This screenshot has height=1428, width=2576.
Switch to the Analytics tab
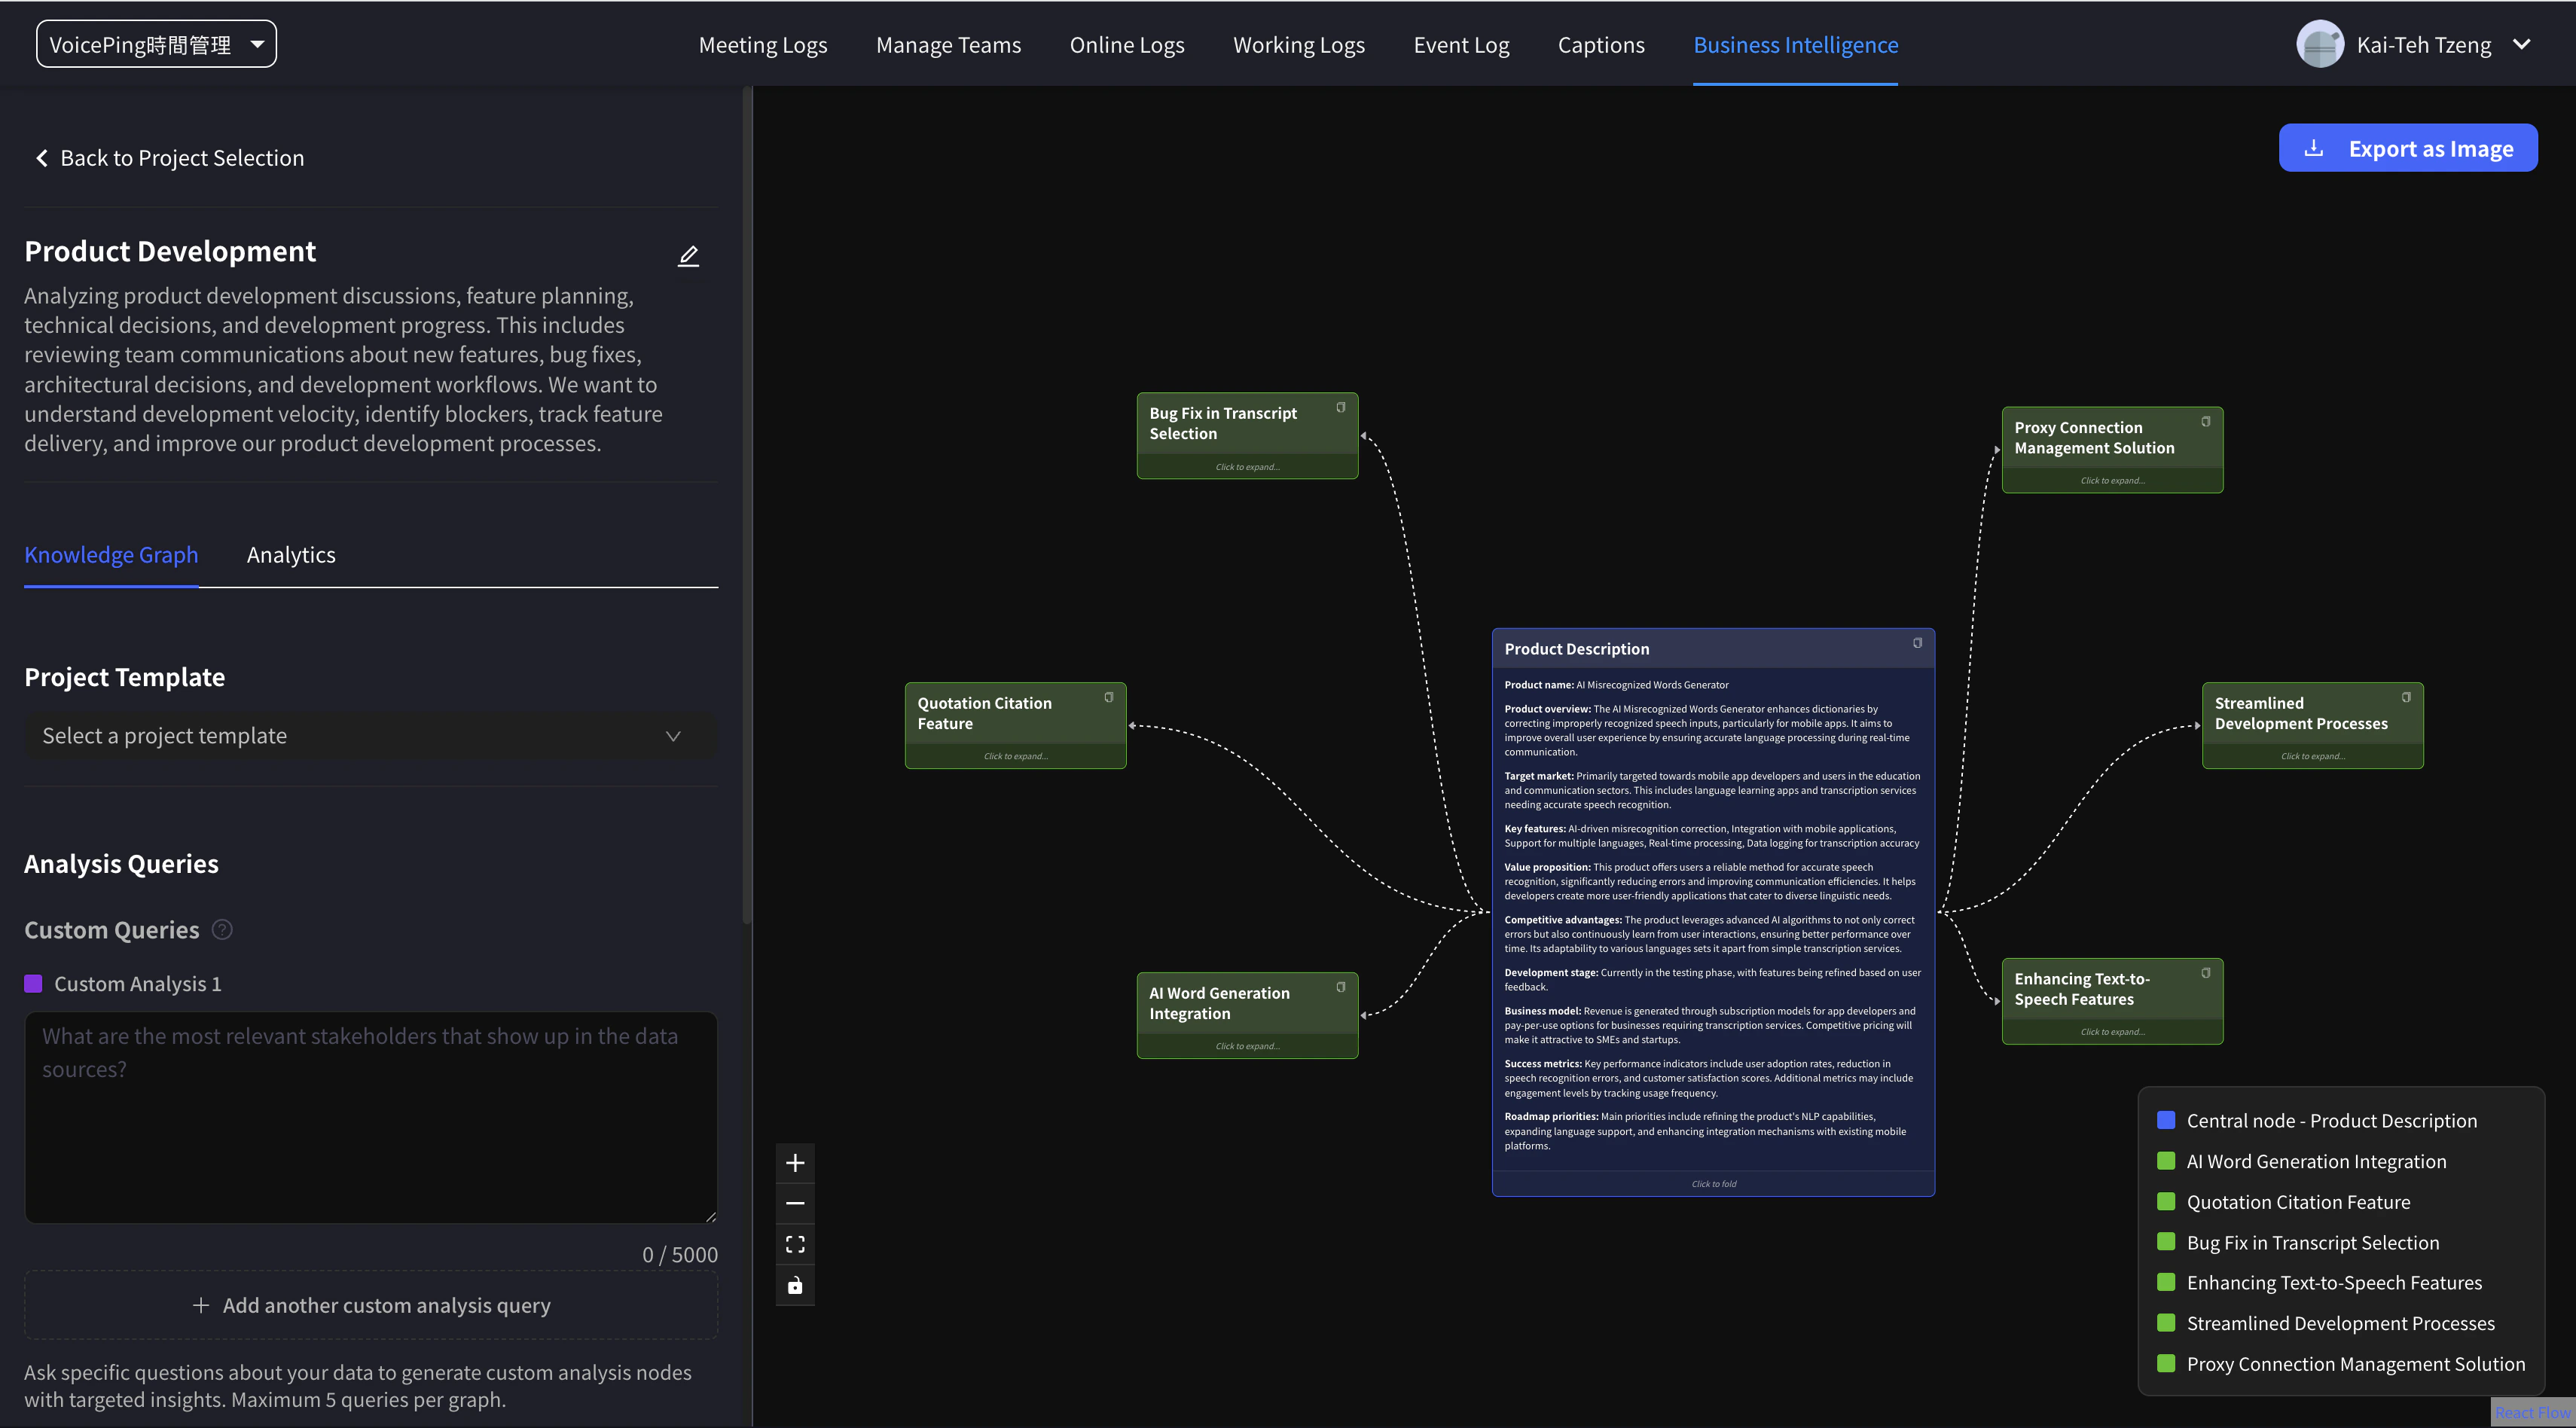point(291,555)
